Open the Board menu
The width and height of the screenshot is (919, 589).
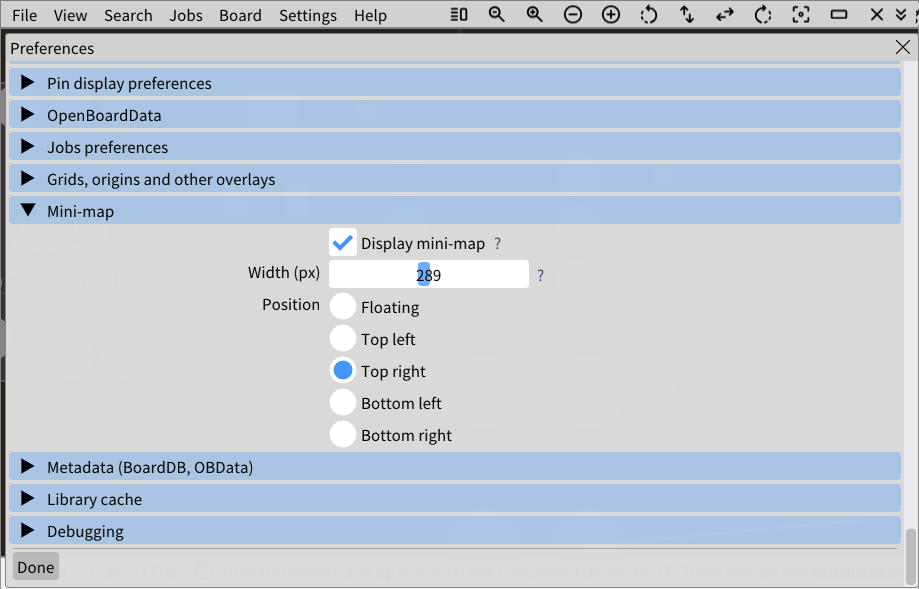(240, 15)
